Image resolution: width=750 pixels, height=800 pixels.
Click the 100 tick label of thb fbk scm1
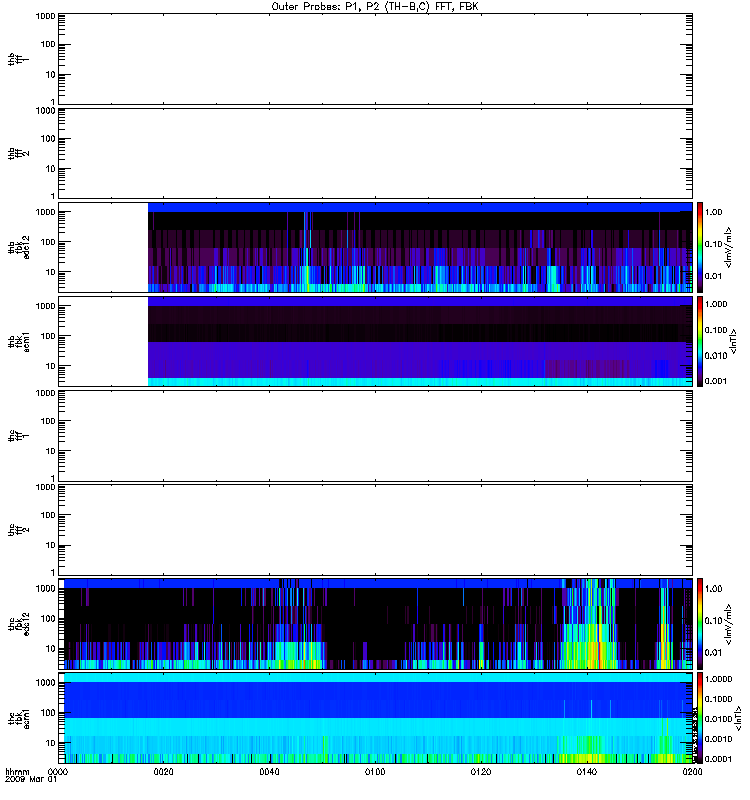pos(48,336)
